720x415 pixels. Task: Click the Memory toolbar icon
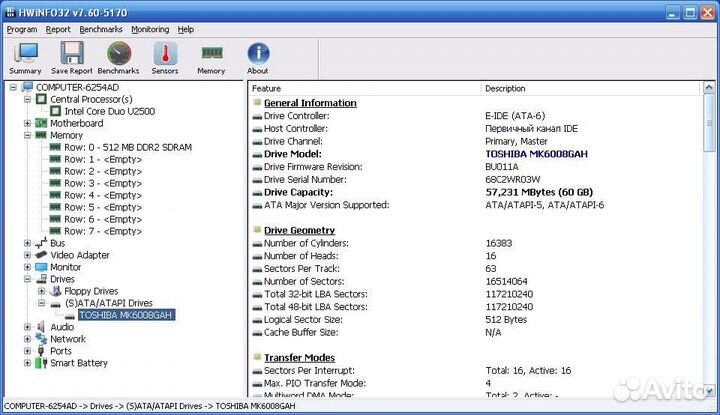(x=211, y=57)
